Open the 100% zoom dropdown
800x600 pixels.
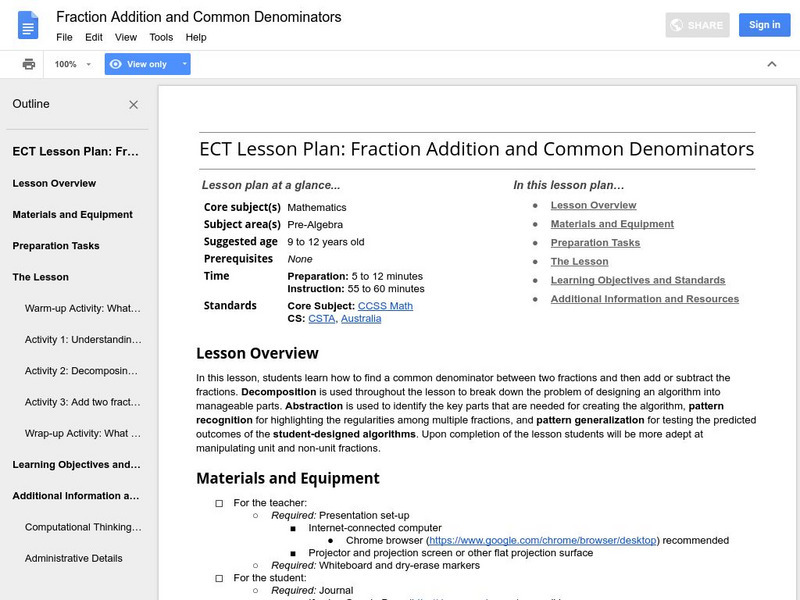[x=73, y=64]
